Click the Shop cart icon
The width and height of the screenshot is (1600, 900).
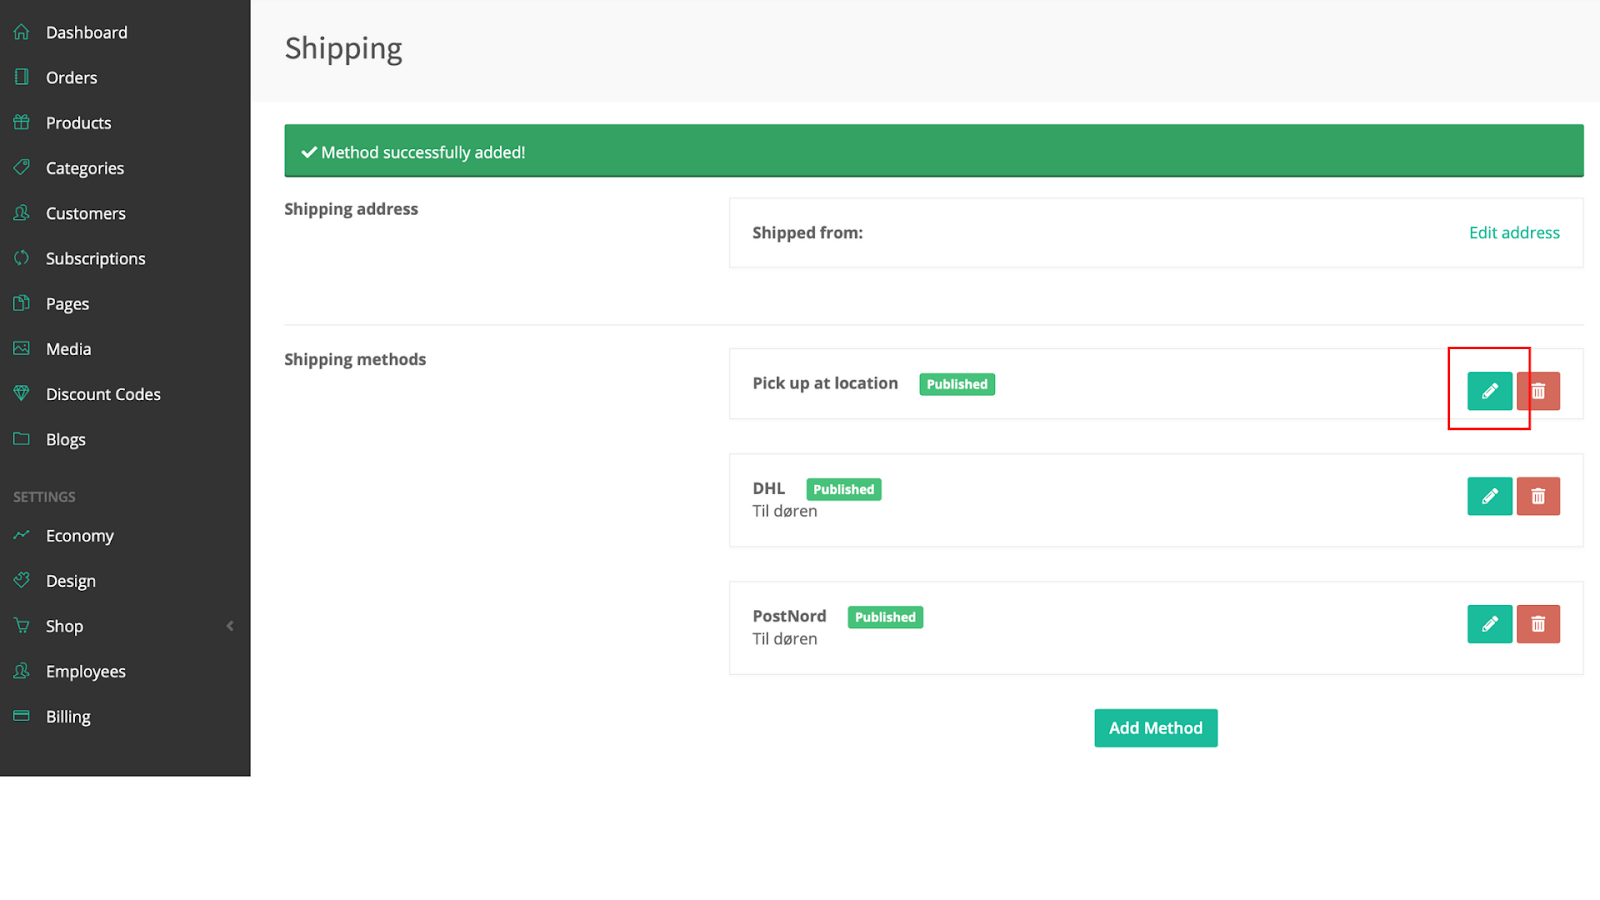click(x=21, y=625)
